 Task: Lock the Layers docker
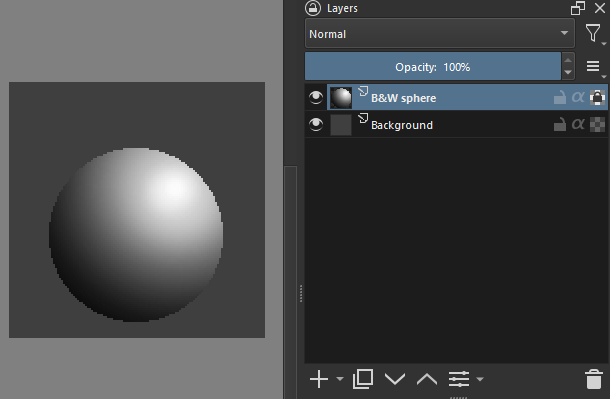click(x=313, y=8)
